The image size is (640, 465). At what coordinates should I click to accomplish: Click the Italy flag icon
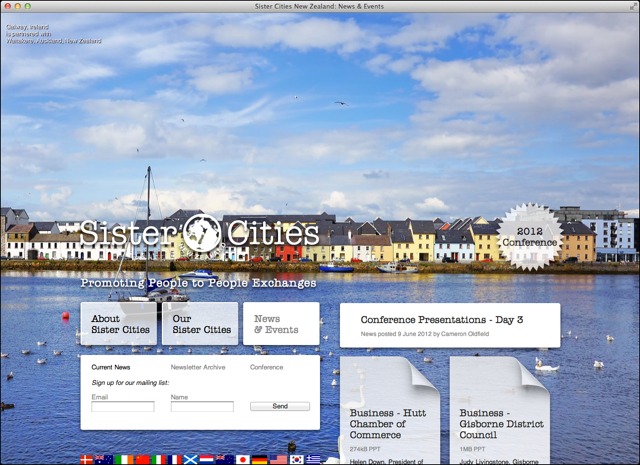(x=159, y=460)
